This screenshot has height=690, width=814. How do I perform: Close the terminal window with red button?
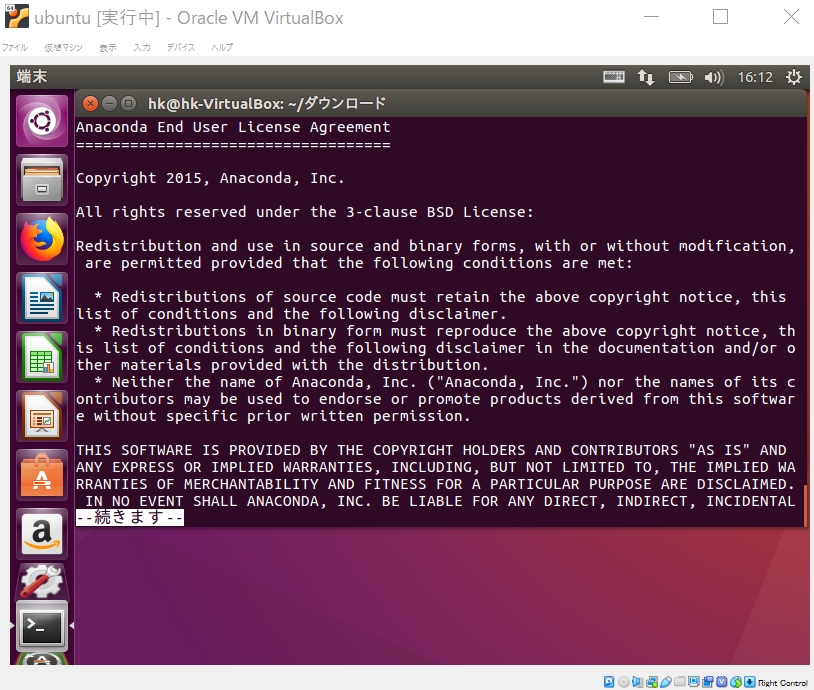pos(90,104)
